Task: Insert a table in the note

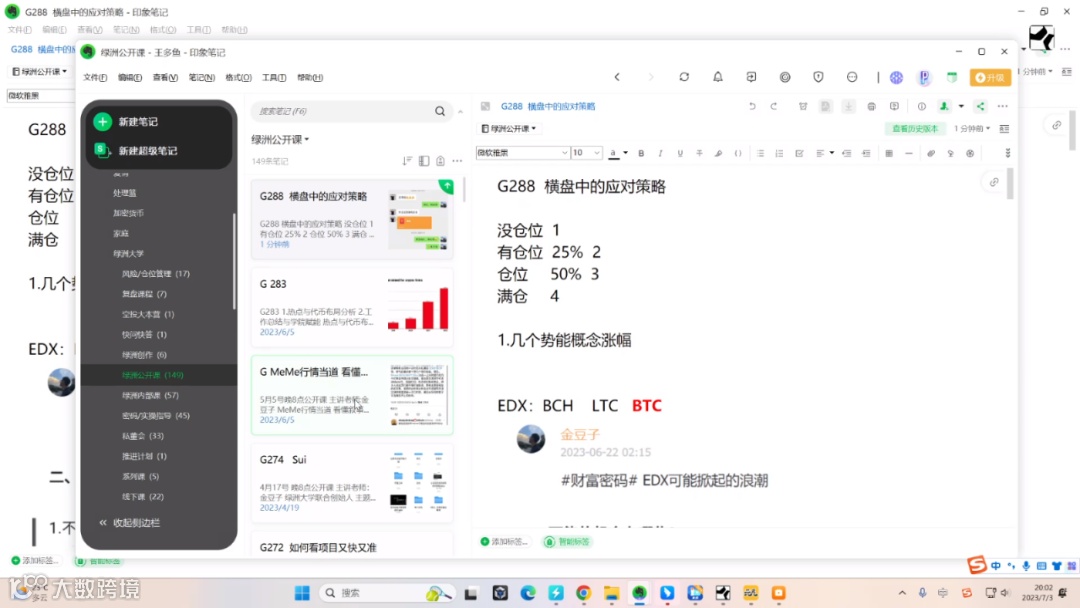Action: tap(889, 153)
